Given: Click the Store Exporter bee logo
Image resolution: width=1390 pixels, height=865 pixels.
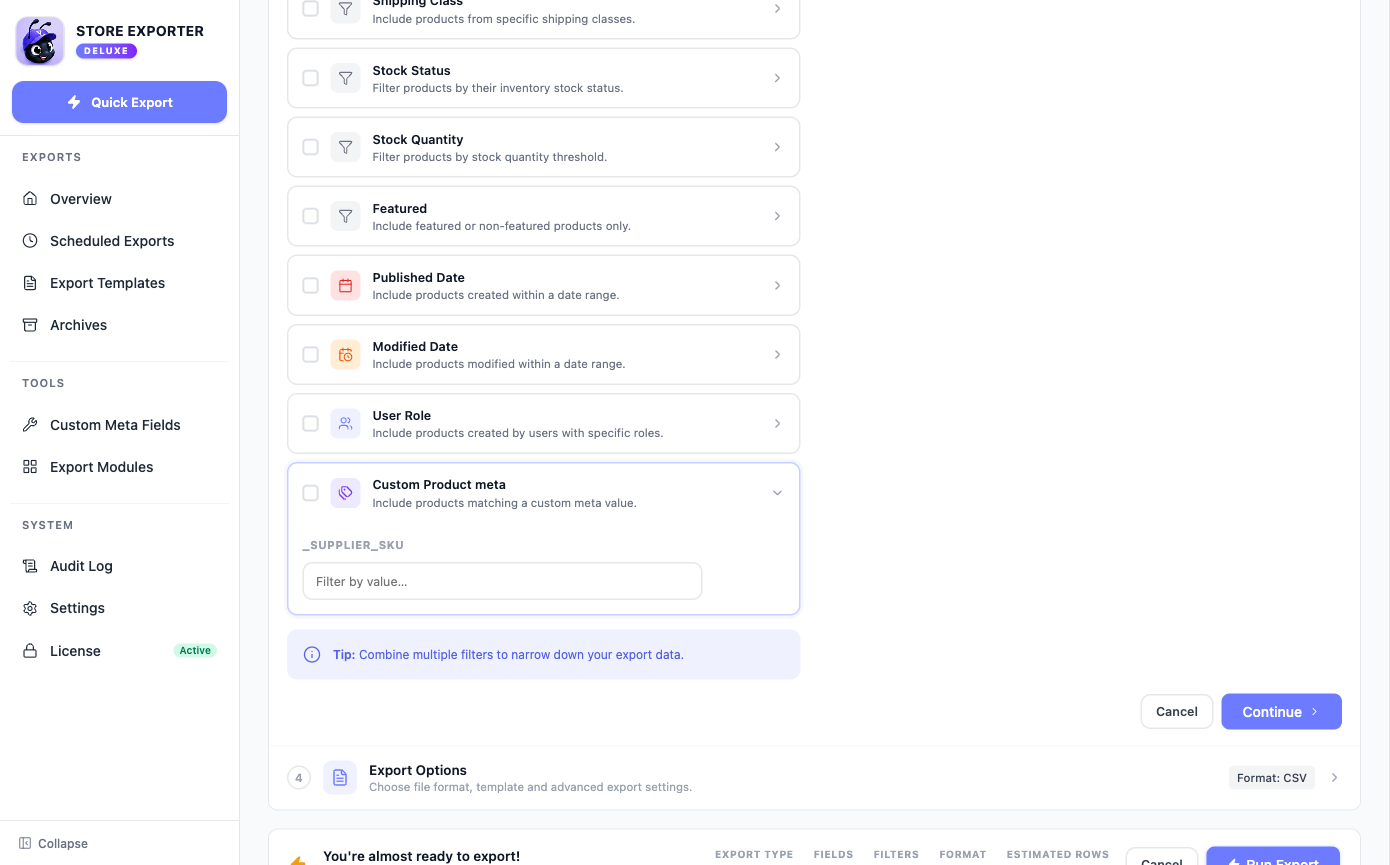Looking at the screenshot, I should coord(40,41).
